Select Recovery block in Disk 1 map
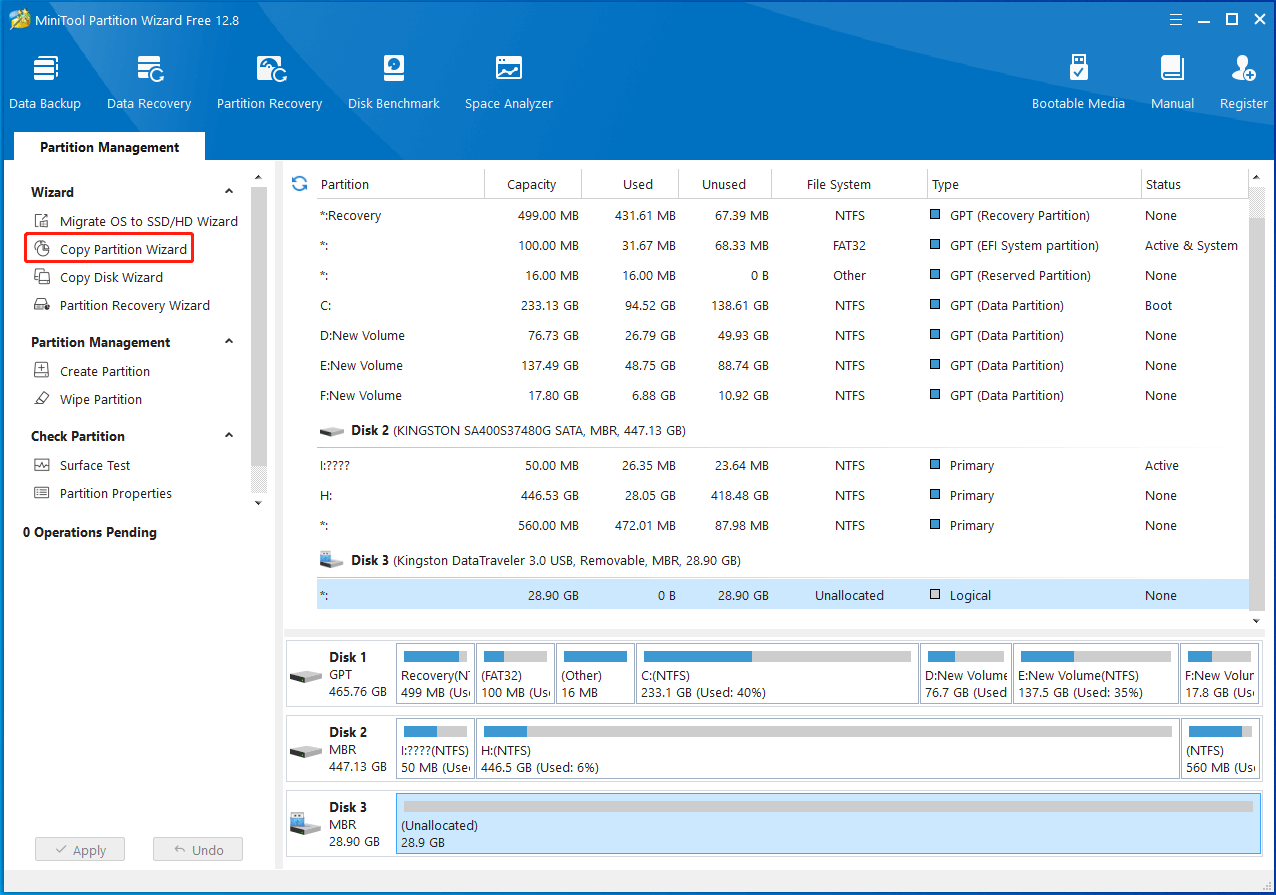The image size is (1276, 895). point(435,674)
